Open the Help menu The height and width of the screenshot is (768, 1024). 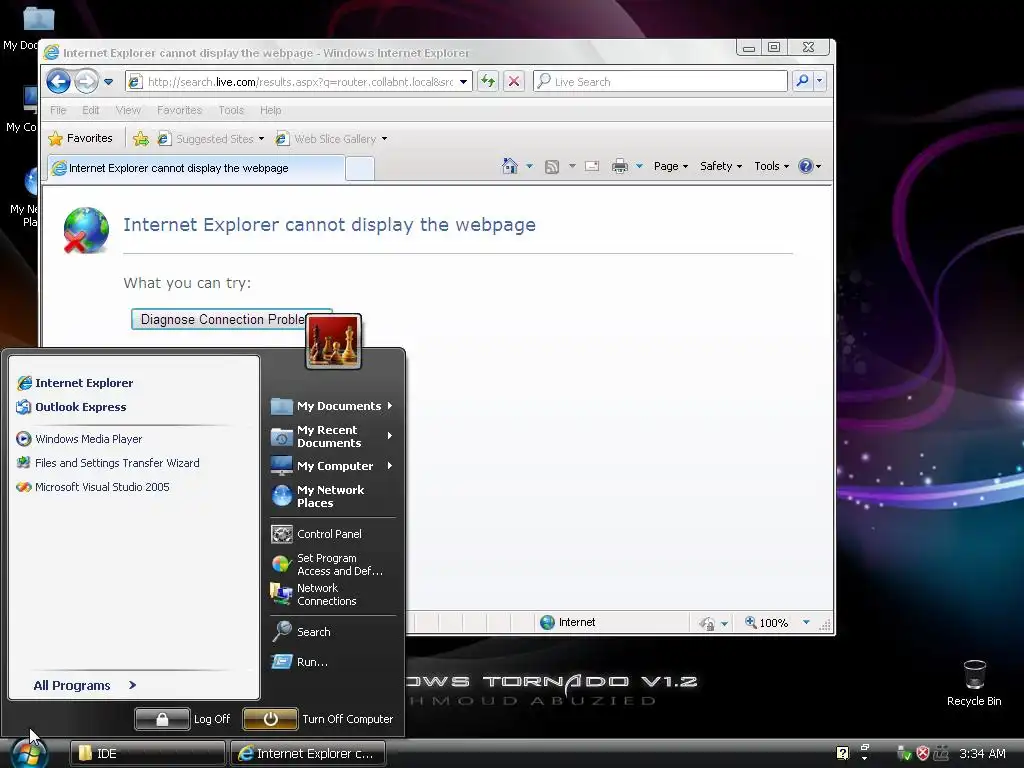click(270, 110)
